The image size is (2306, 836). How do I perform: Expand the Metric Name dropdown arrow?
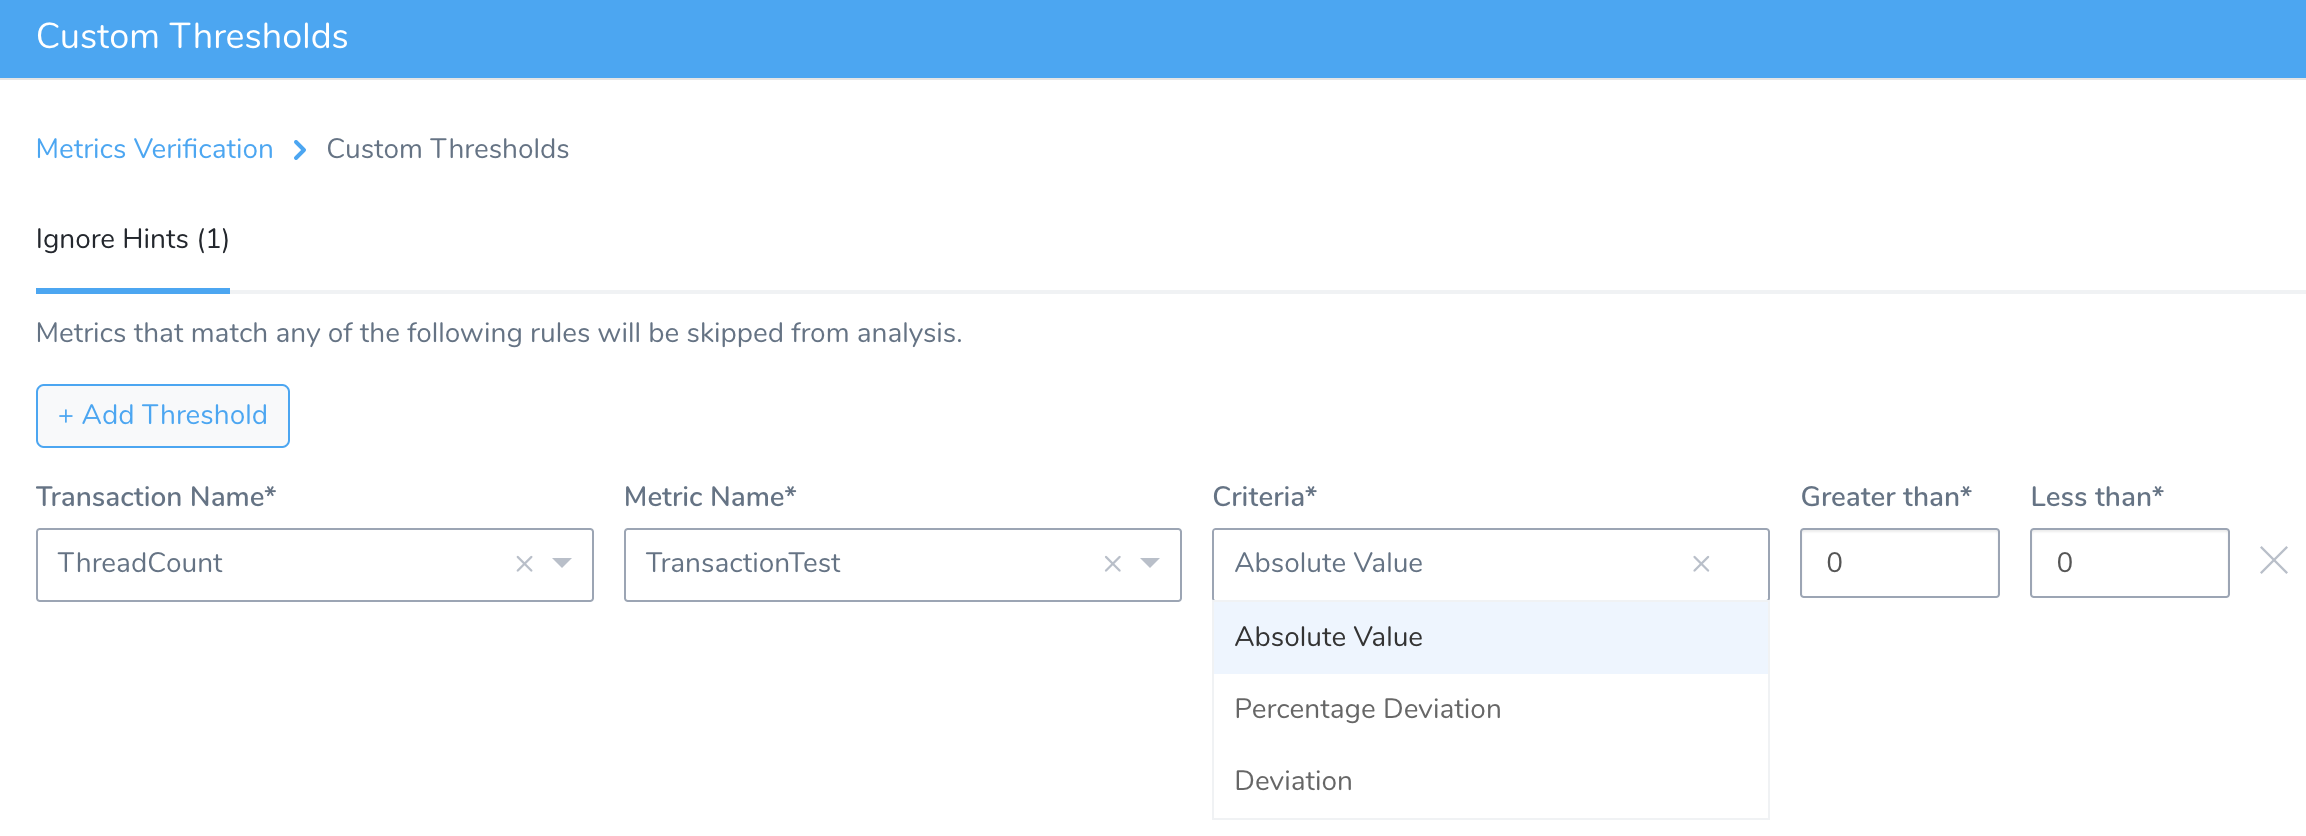pos(1150,563)
